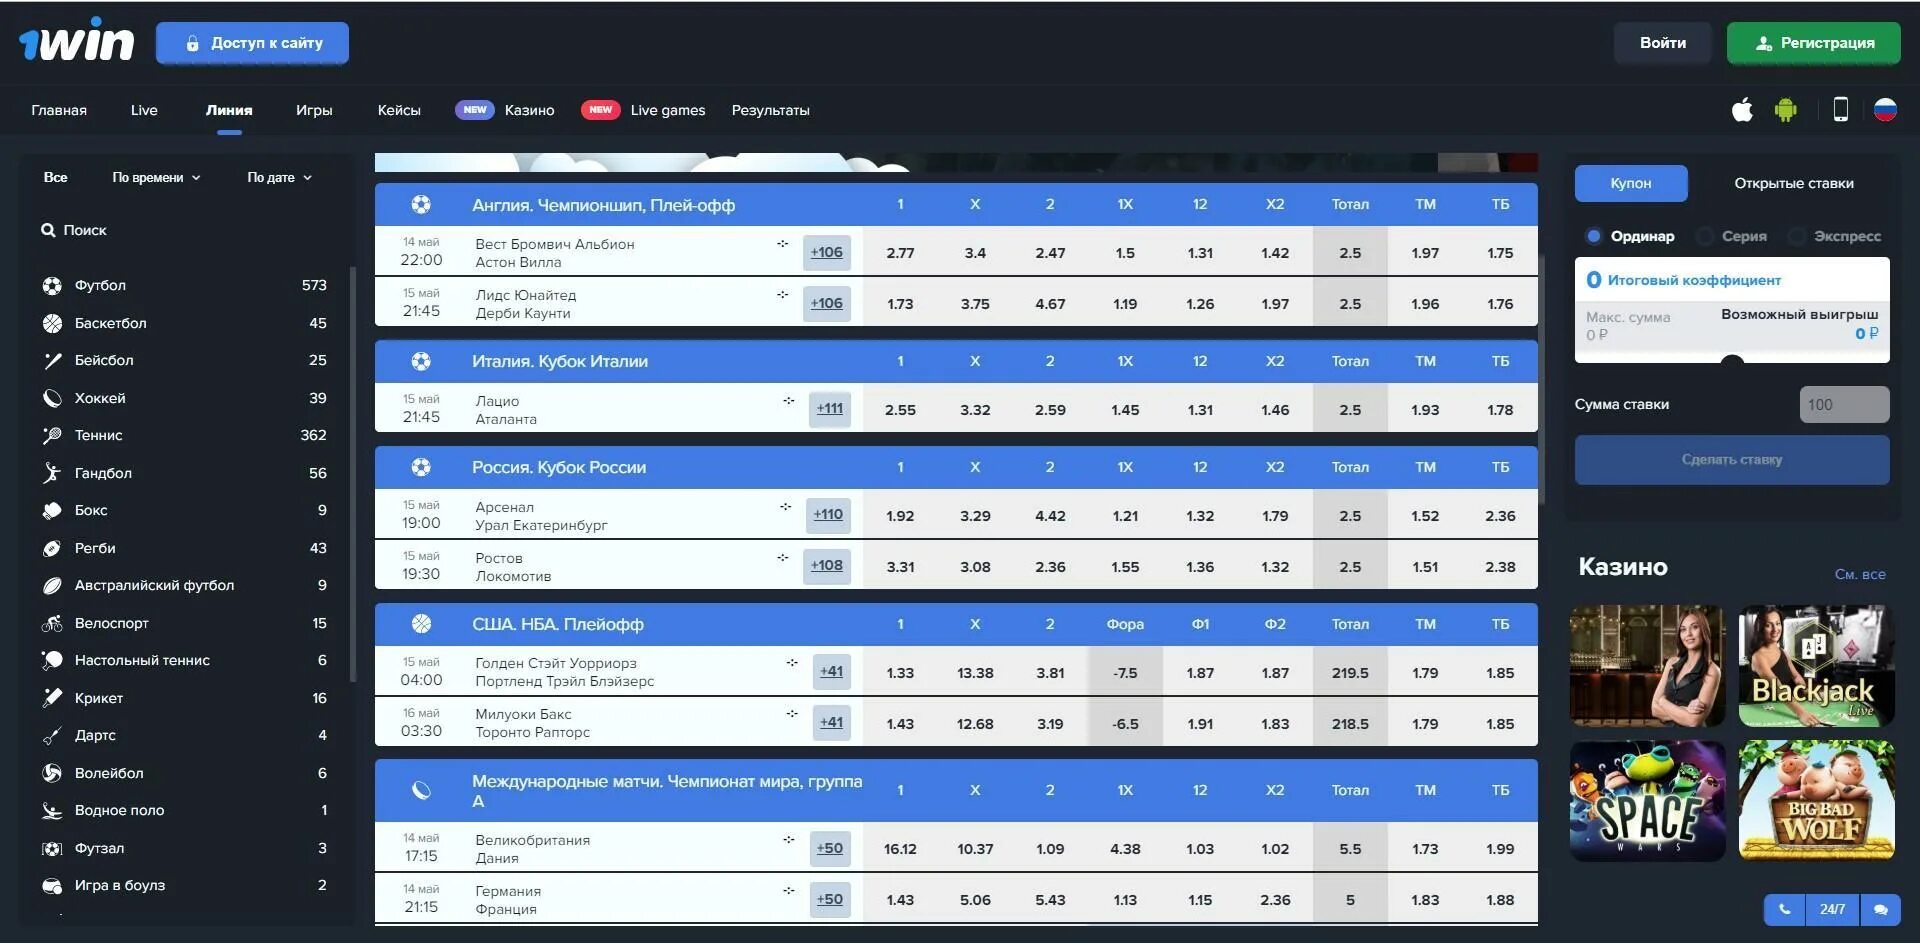The width and height of the screenshot is (1920, 943).
Task: Select Баскетбол in sports sidebar
Action: 185,323
